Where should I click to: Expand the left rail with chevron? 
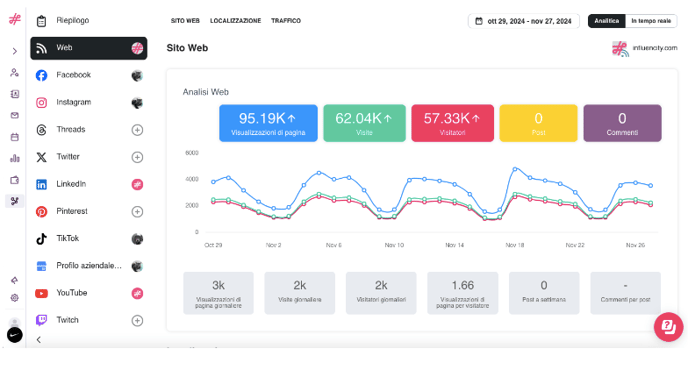pyautogui.click(x=14, y=51)
